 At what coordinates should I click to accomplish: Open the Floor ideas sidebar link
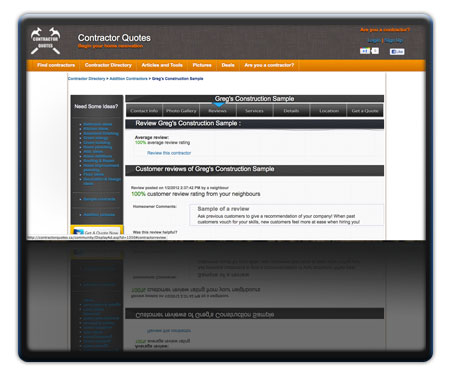[94, 174]
